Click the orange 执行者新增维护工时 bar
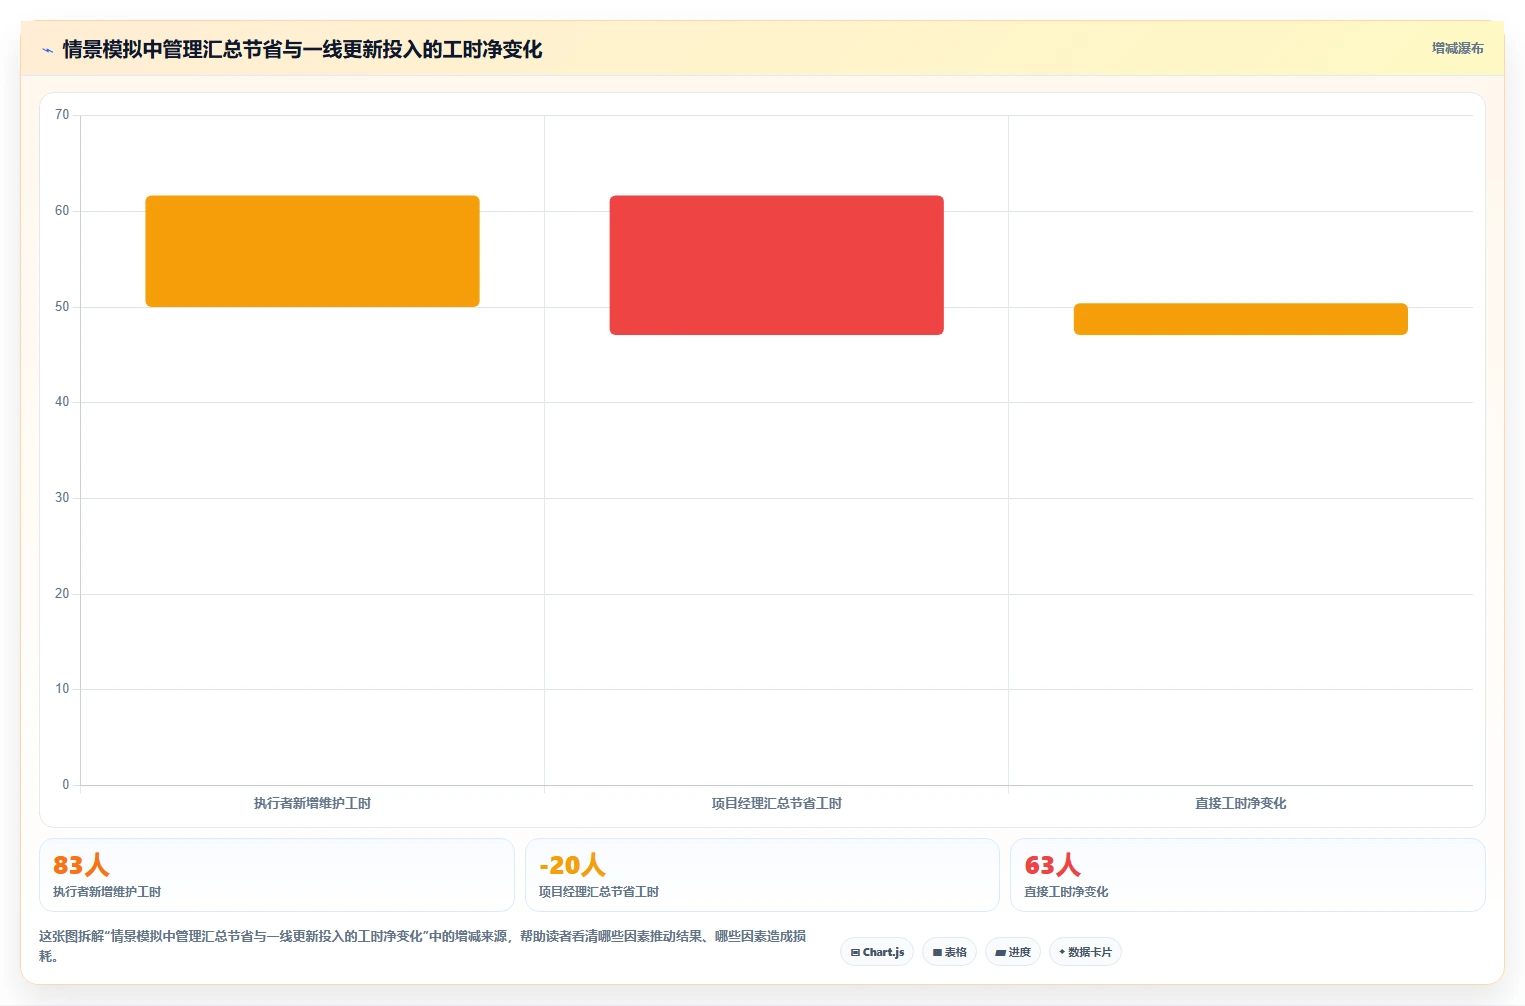 pos(312,251)
